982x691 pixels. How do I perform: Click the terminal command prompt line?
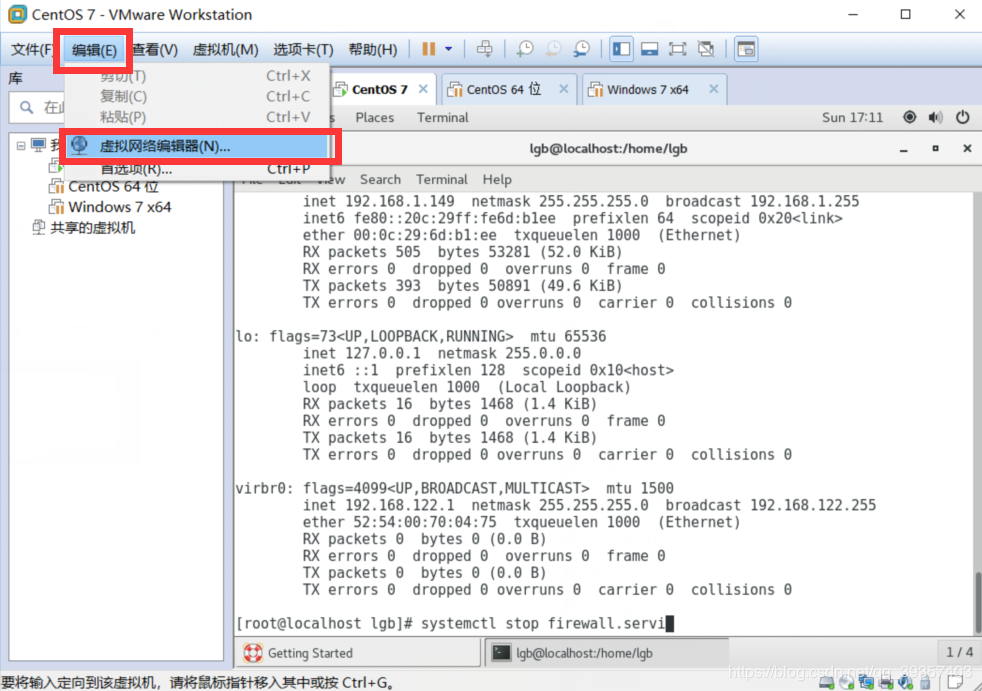455,623
